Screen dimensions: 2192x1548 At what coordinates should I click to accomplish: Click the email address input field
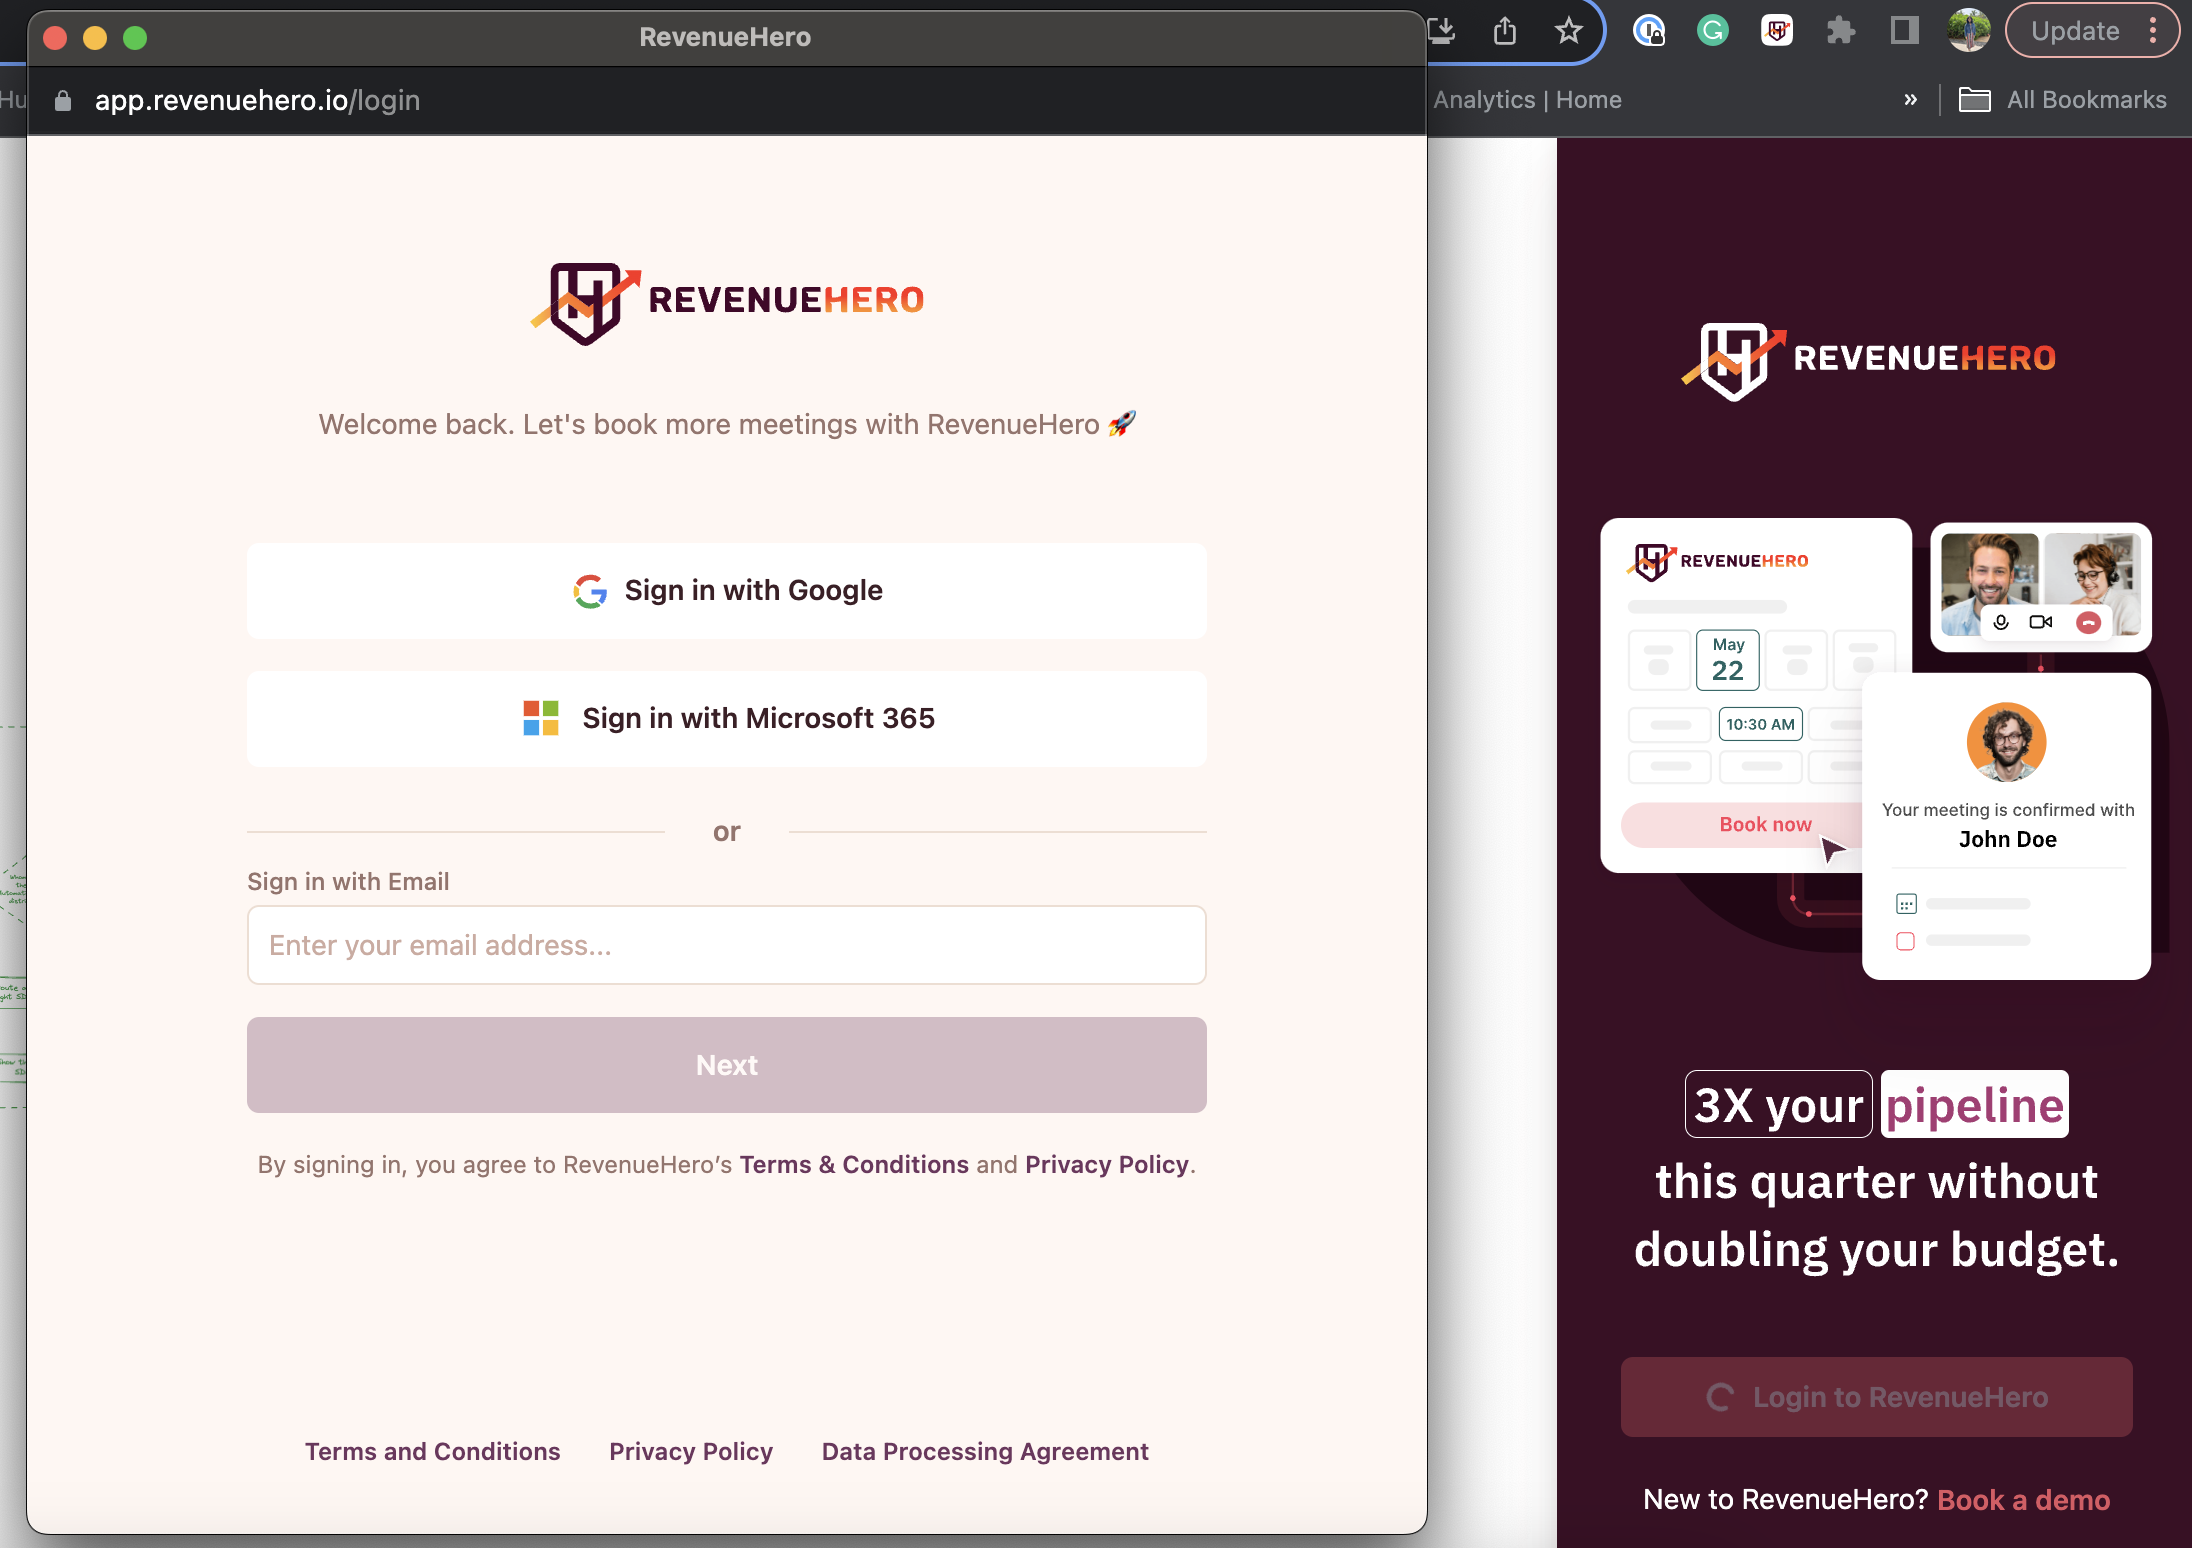point(727,945)
